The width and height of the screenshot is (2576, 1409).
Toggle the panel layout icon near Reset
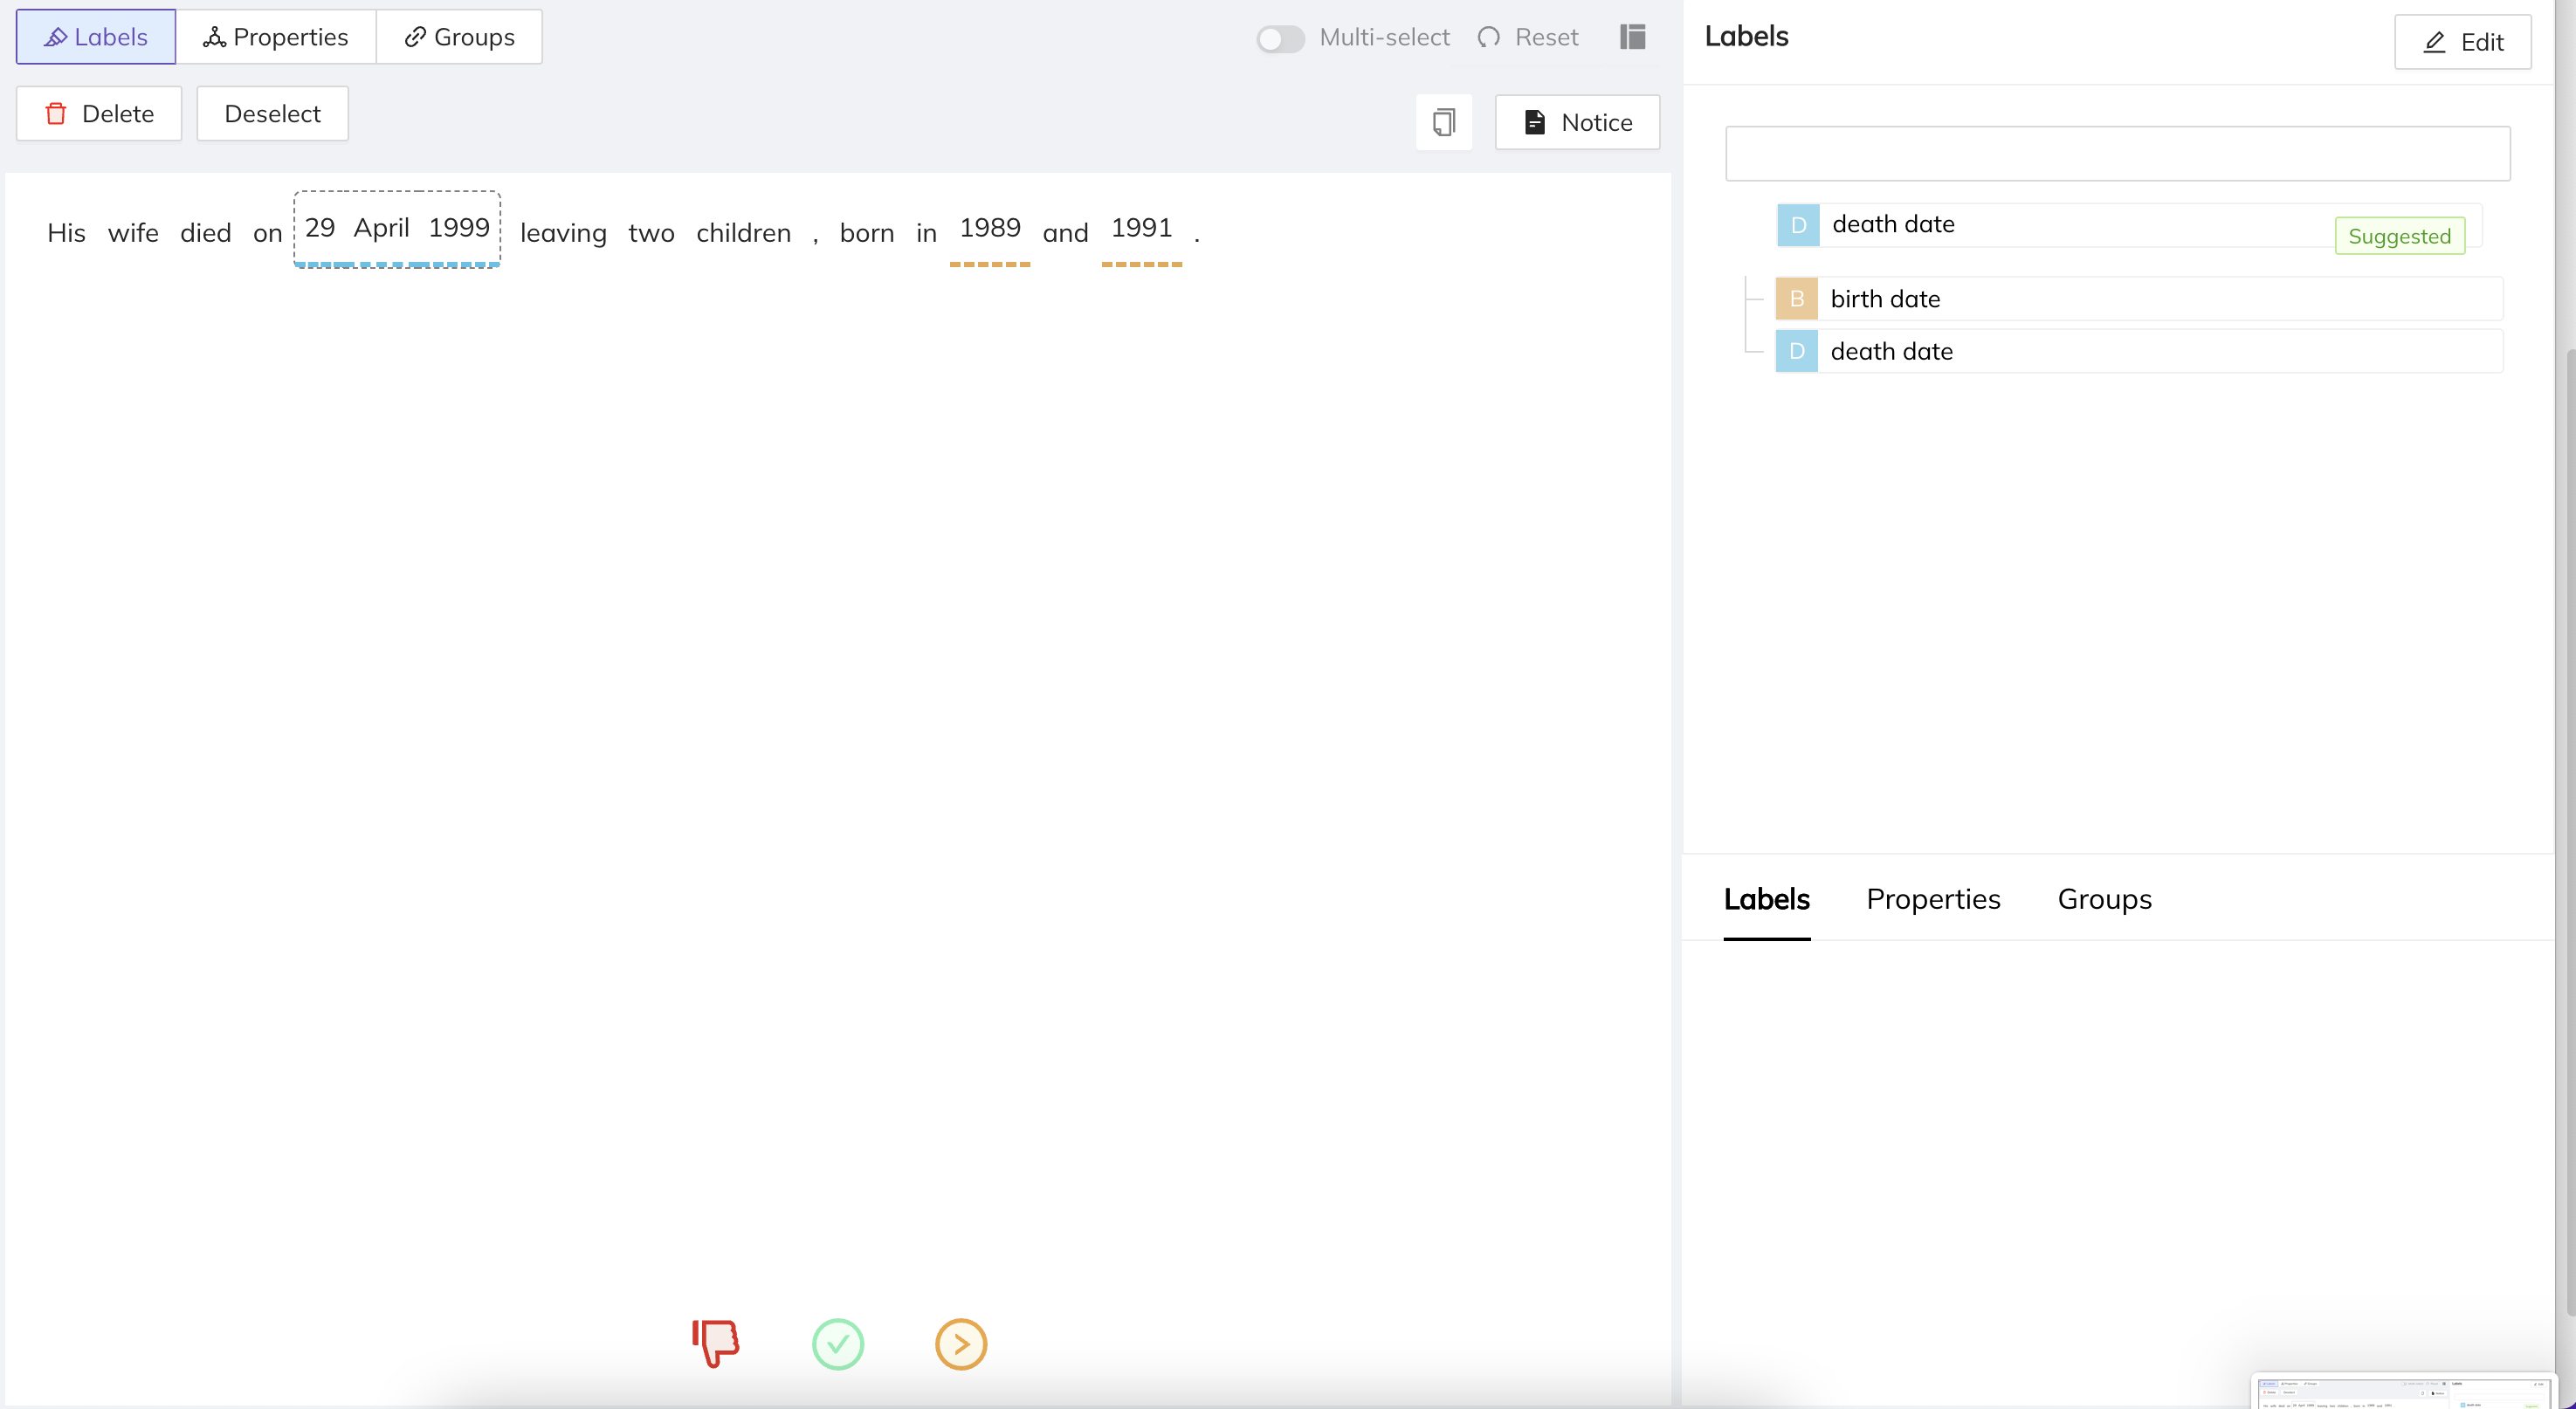point(1632,37)
